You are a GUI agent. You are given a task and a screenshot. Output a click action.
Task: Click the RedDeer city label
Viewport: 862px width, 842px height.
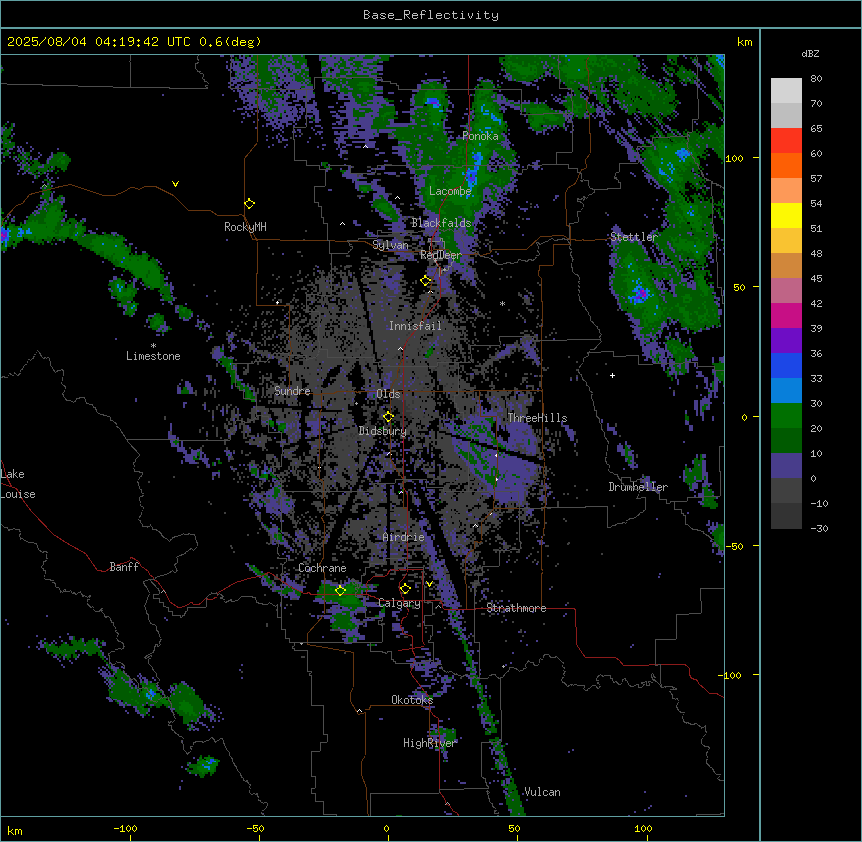pyautogui.click(x=441, y=255)
